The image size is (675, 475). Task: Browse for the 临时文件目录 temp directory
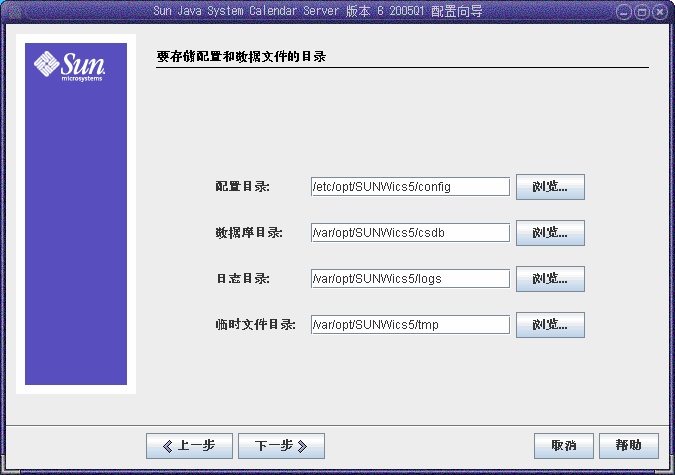pos(550,325)
